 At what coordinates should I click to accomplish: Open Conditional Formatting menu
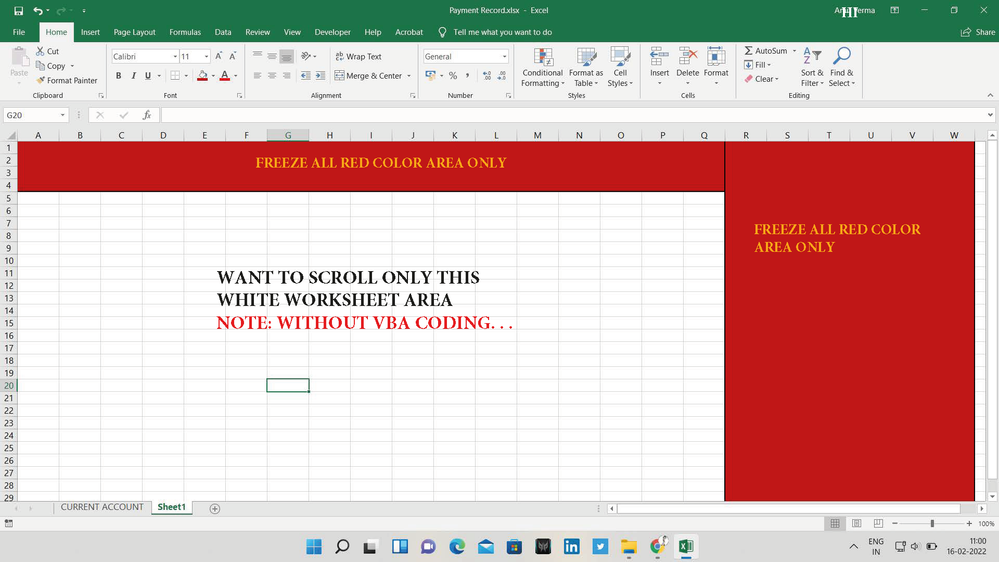pyautogui.click(x=543, y=67)
